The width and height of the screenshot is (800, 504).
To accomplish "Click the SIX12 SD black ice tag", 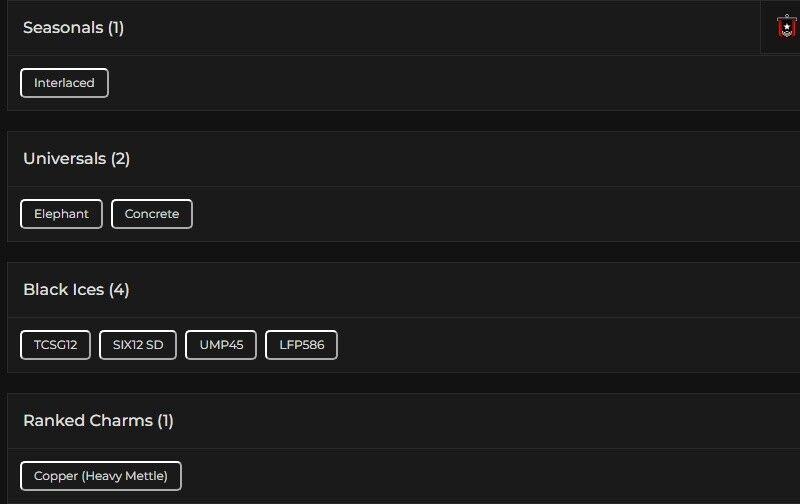I will (x=138, y=345).
